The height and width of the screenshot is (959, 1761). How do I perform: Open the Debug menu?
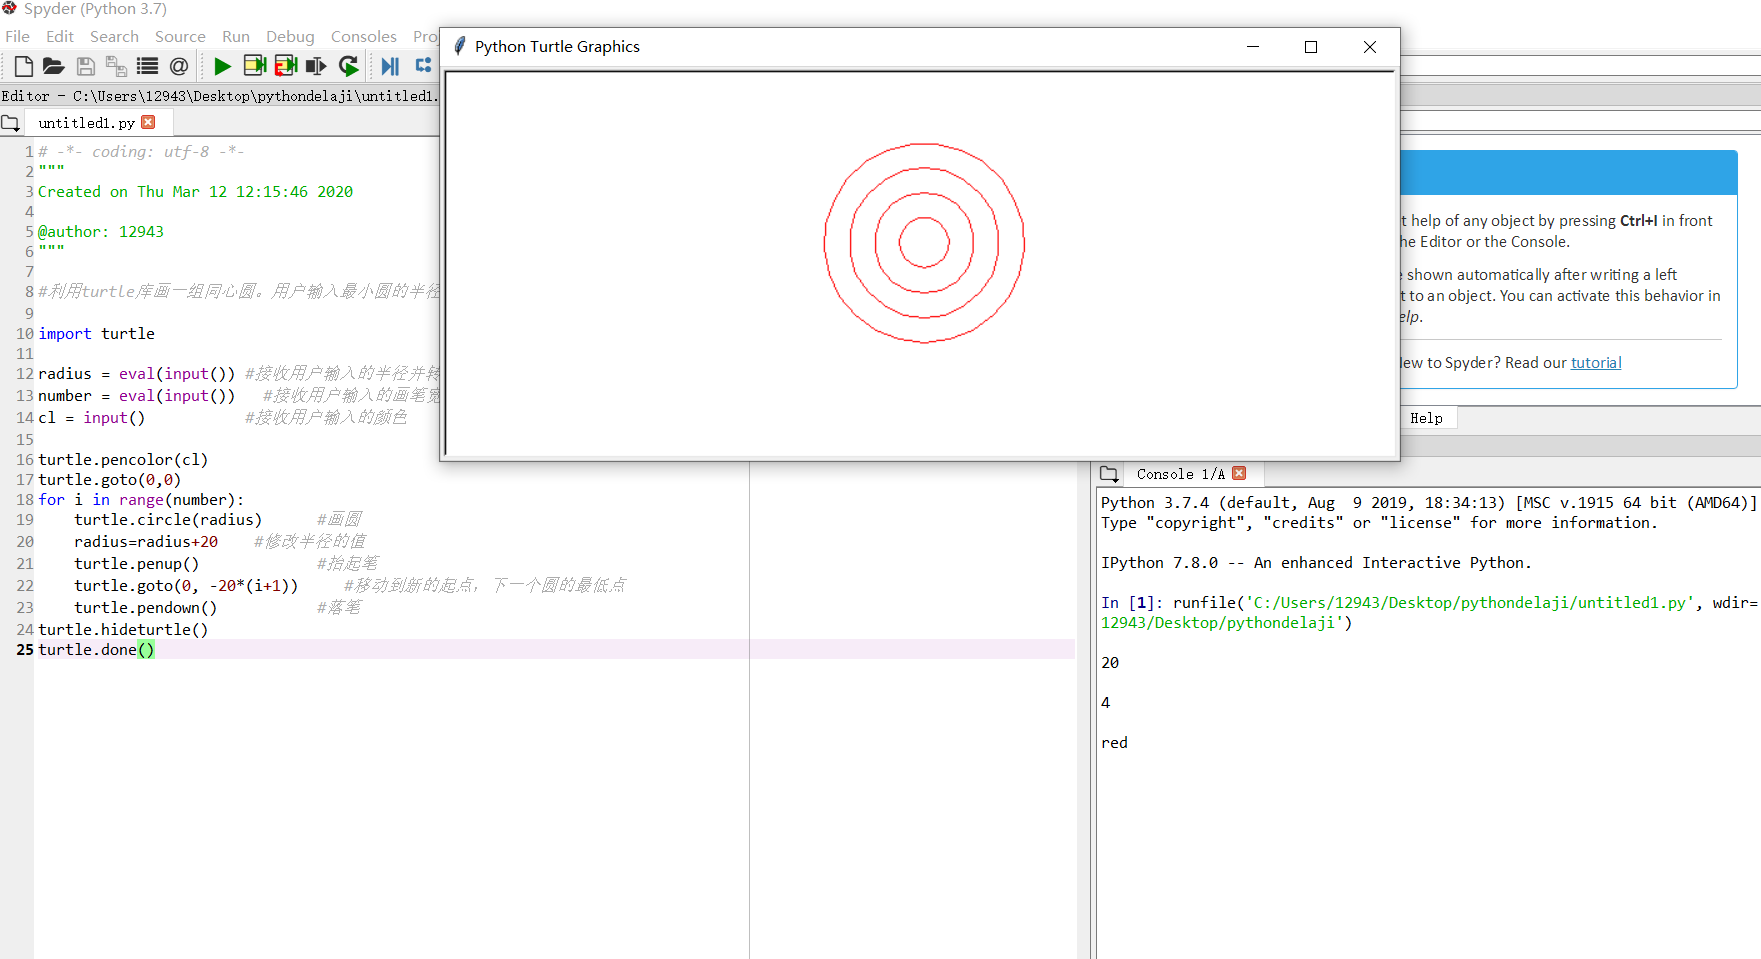point(290,36)
